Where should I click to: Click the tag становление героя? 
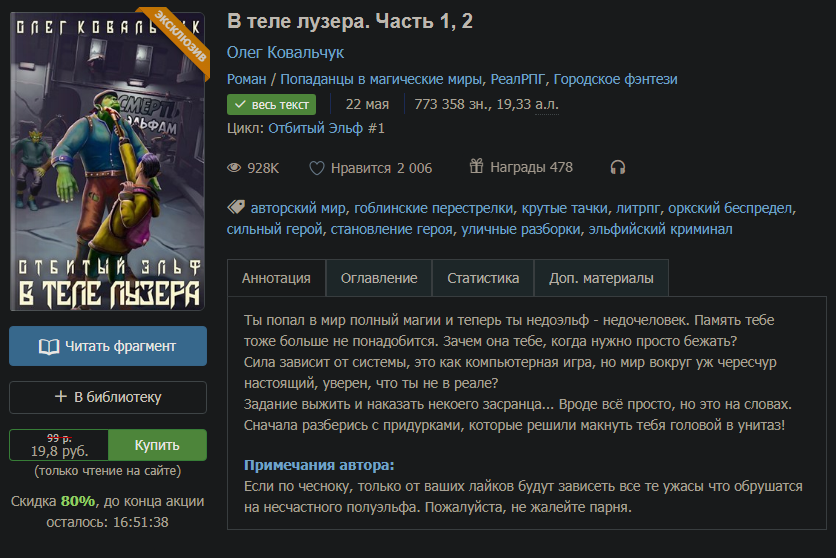pos(391,229)
